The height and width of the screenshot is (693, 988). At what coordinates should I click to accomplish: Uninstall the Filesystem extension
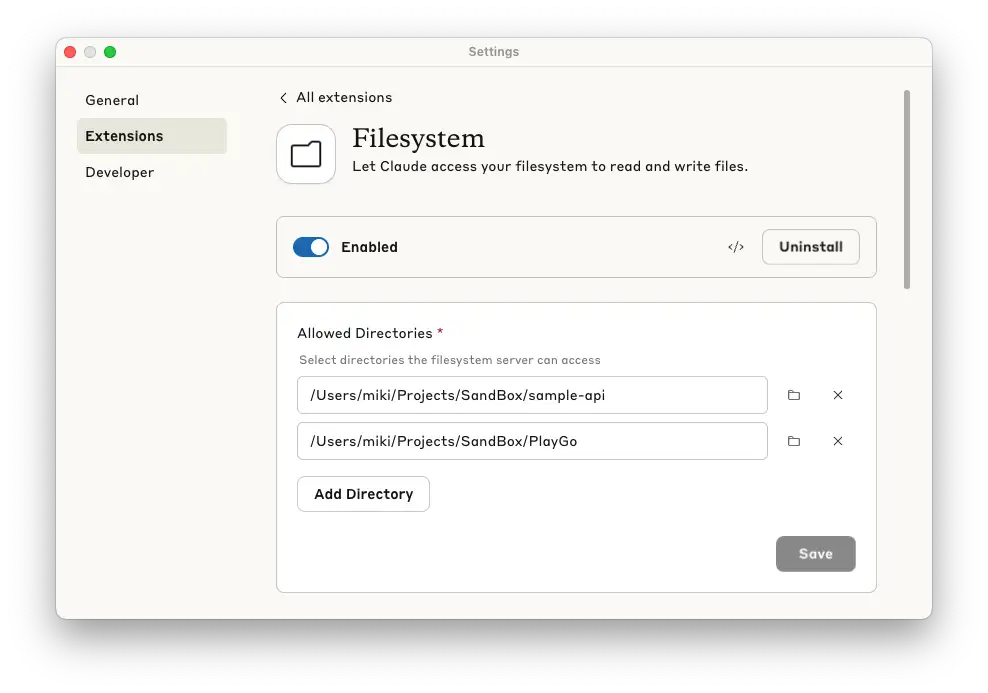(x=810, y=246)
